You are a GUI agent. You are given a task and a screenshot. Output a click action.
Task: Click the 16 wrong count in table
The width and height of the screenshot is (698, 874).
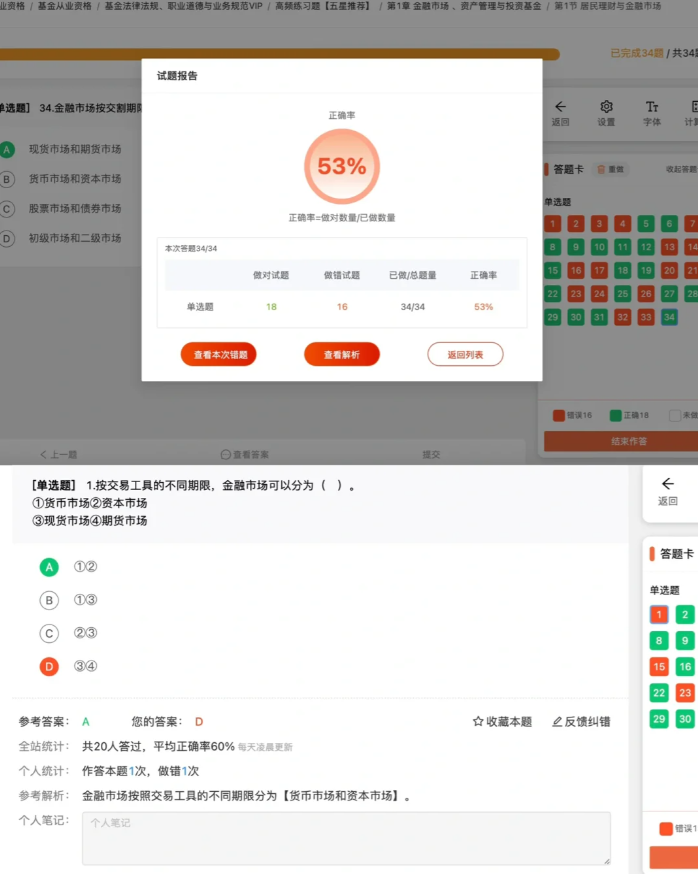coord(342,307)
